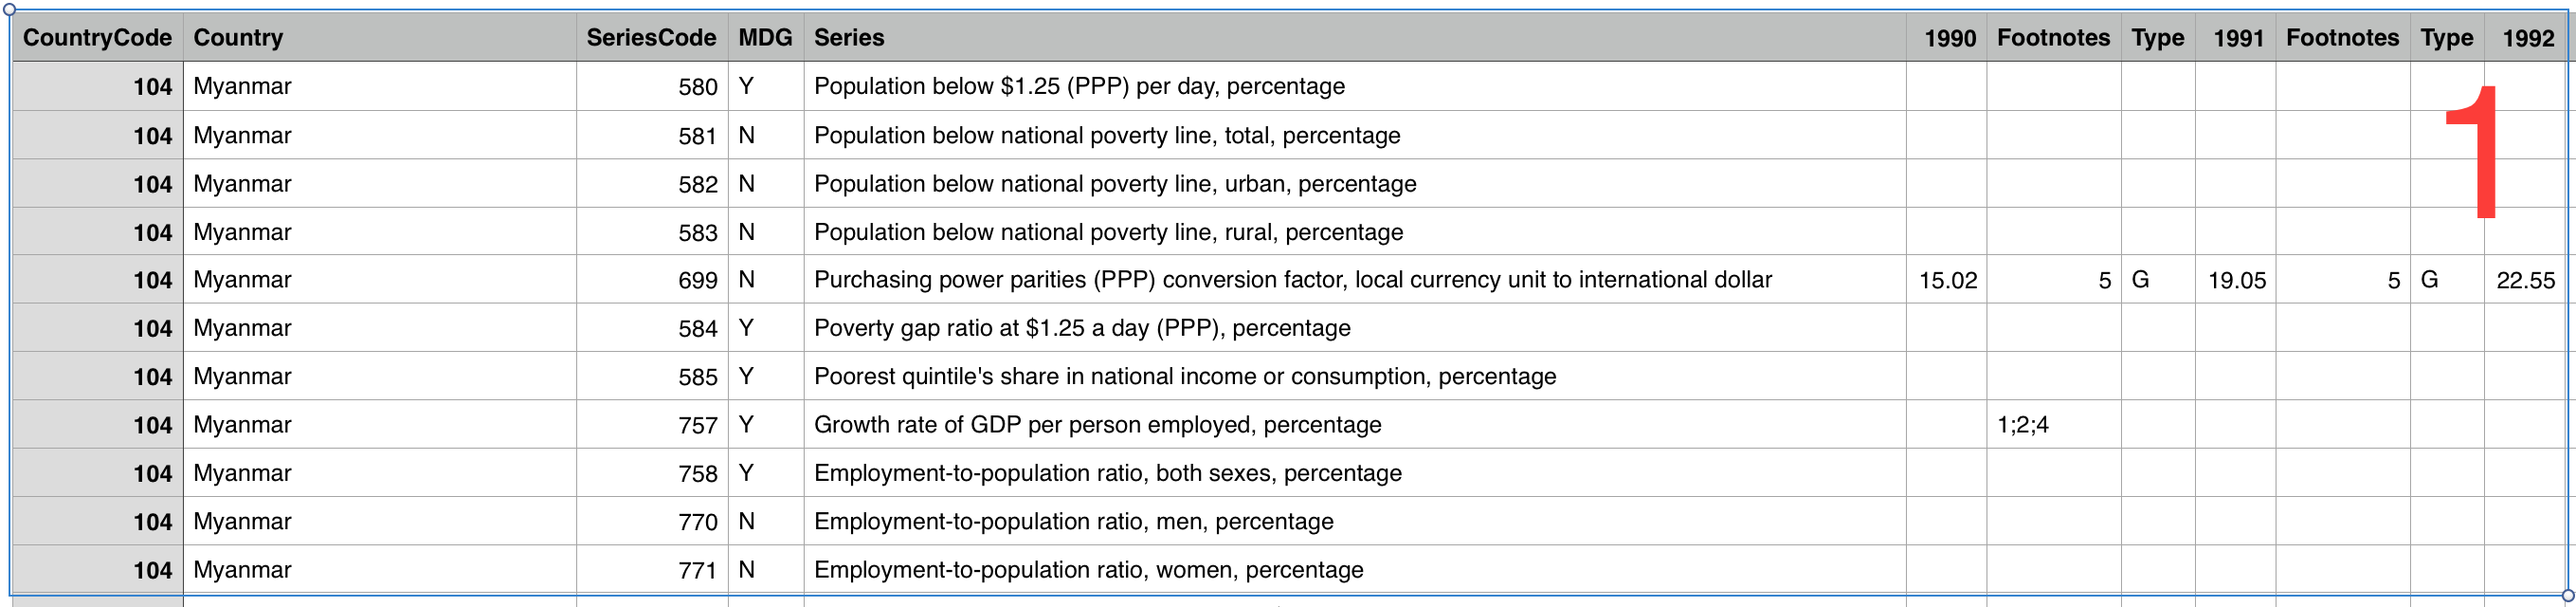Screen dimensions: 2576x607
Task: Select the "Poverty gap ratio" series cell
Action: 1082,328
